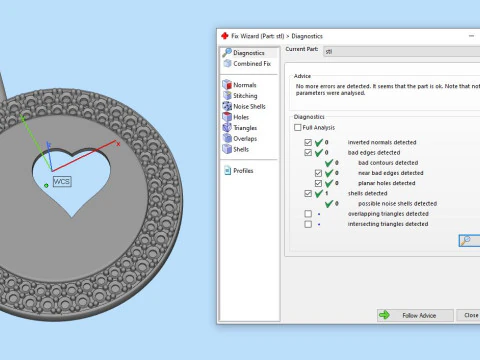The height and width of the screenshot is (360, 480).
Task: Click the Profiles document icon
Action: 228,170
